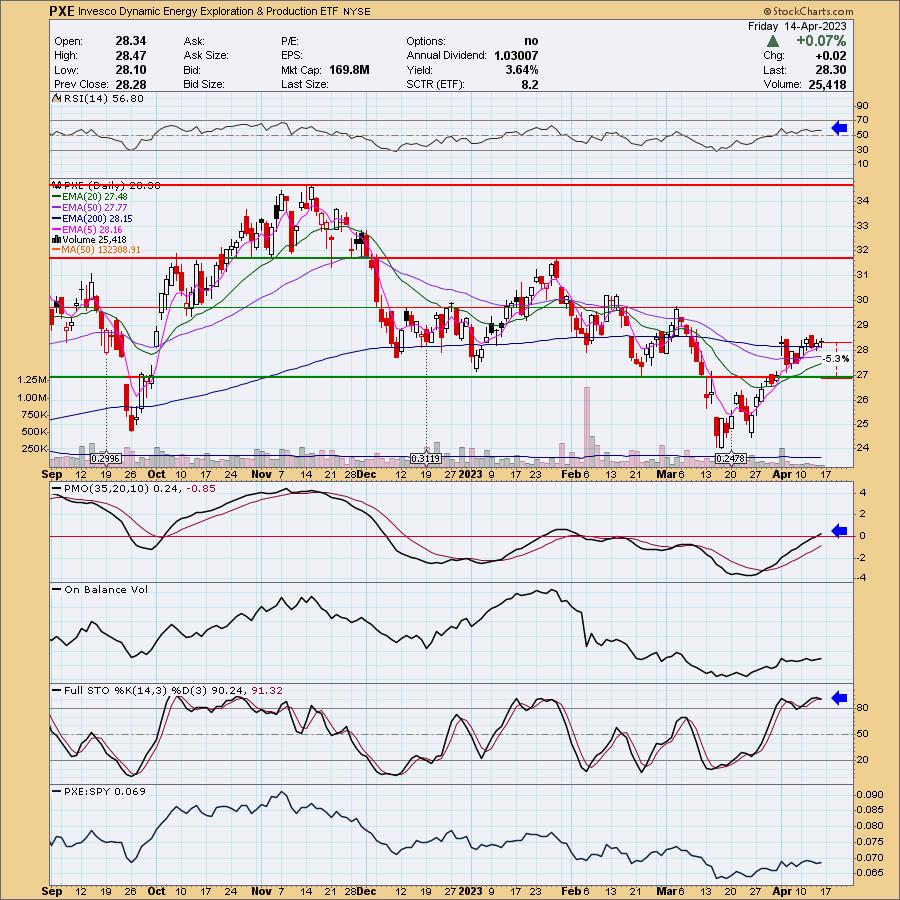This screenshot has width=900, height=900.
Task: Click the EMA(20) 27.48 legend entry
Action: 91,197
